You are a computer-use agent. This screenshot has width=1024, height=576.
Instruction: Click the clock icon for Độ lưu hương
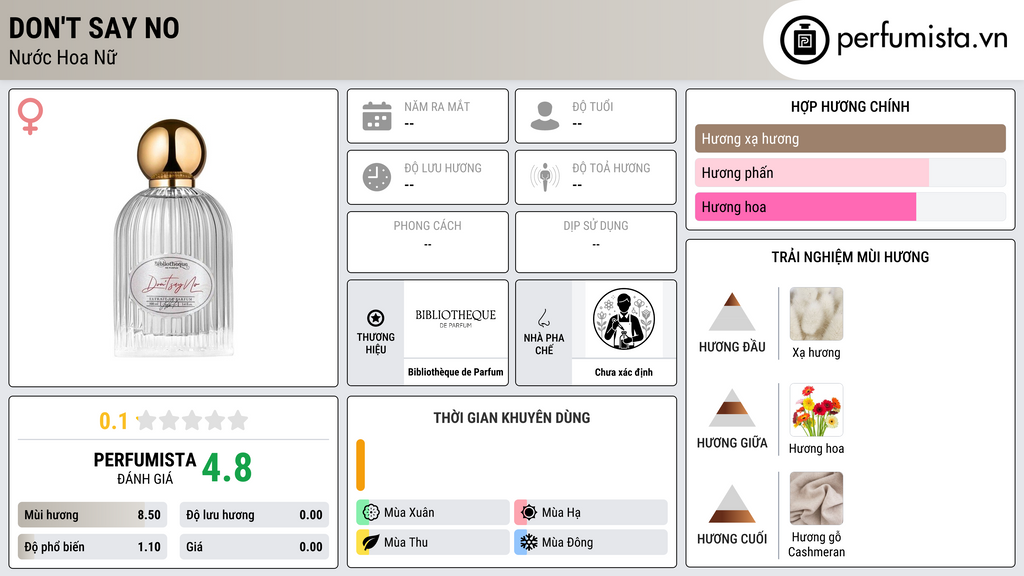click(377, 177)
